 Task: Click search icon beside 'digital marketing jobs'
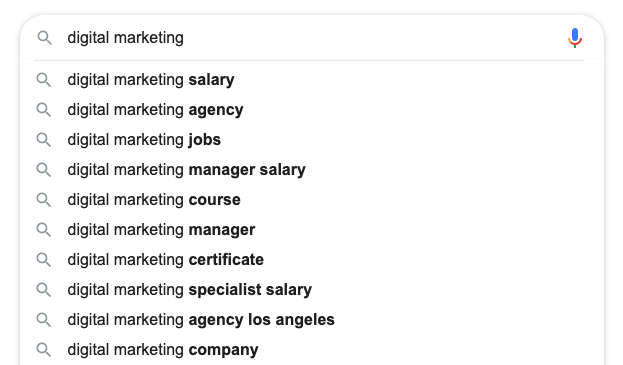[x=44, y=140]
